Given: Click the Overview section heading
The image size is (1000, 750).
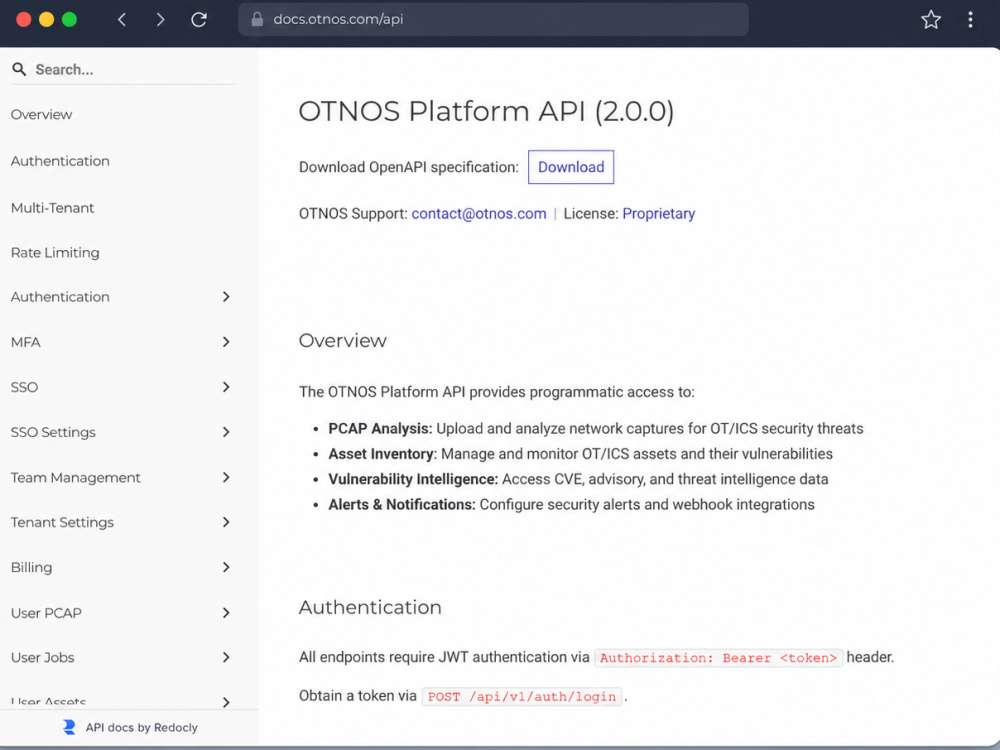Looking at the screenshot, I should [x=342, y=341].
